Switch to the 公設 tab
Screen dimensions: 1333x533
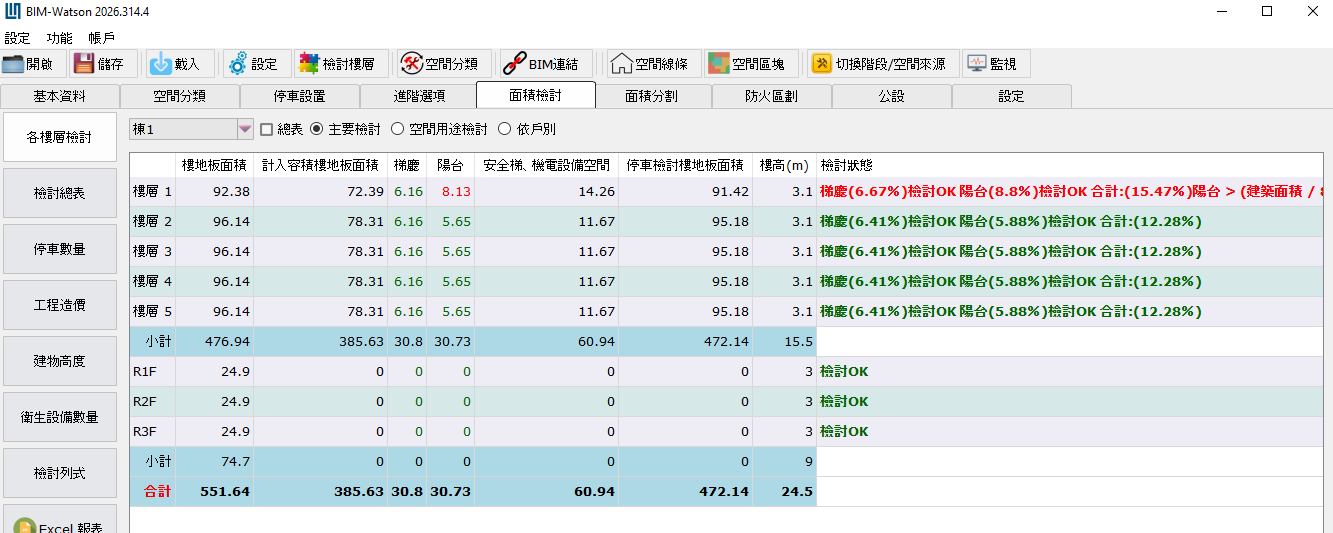[892, 96]
